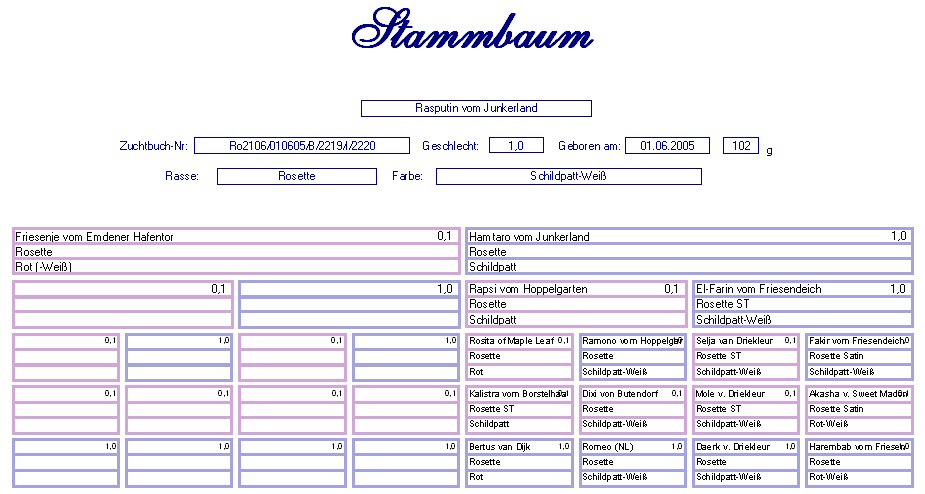925x494 pixels.
Task: Select the Rapsi vom Hoppelgarten field
Action: pos(575,289)
